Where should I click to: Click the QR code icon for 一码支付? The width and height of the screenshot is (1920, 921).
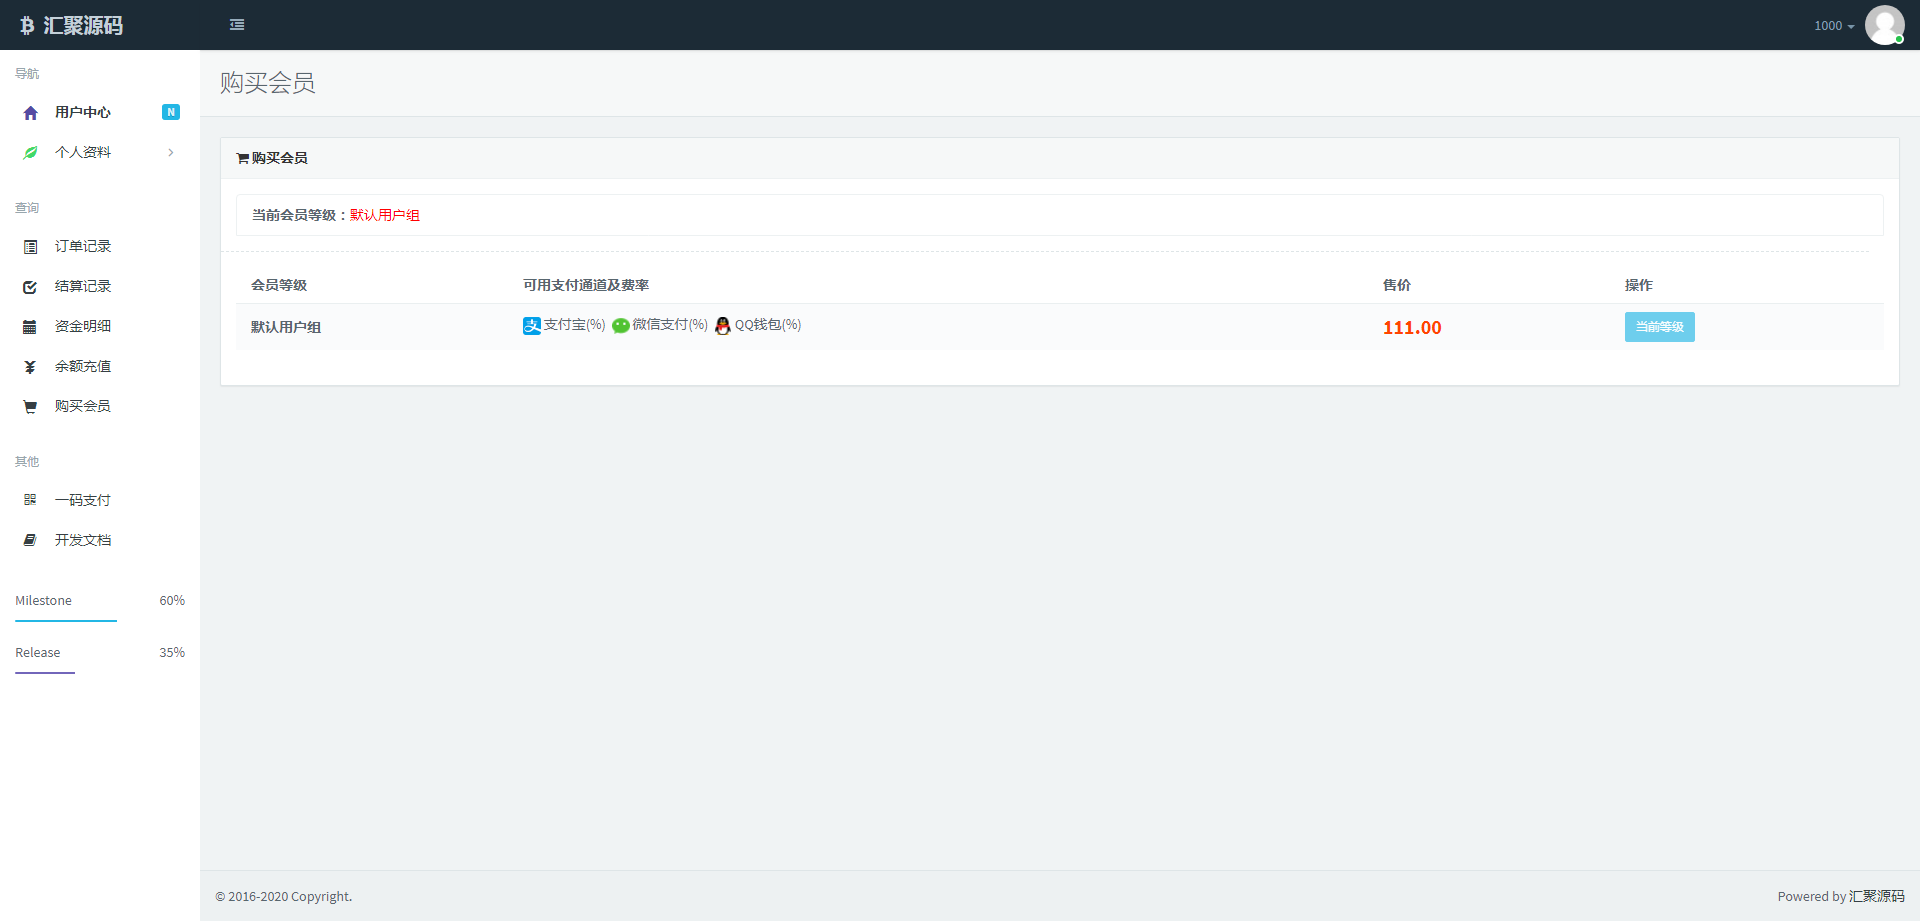[30, 500]
